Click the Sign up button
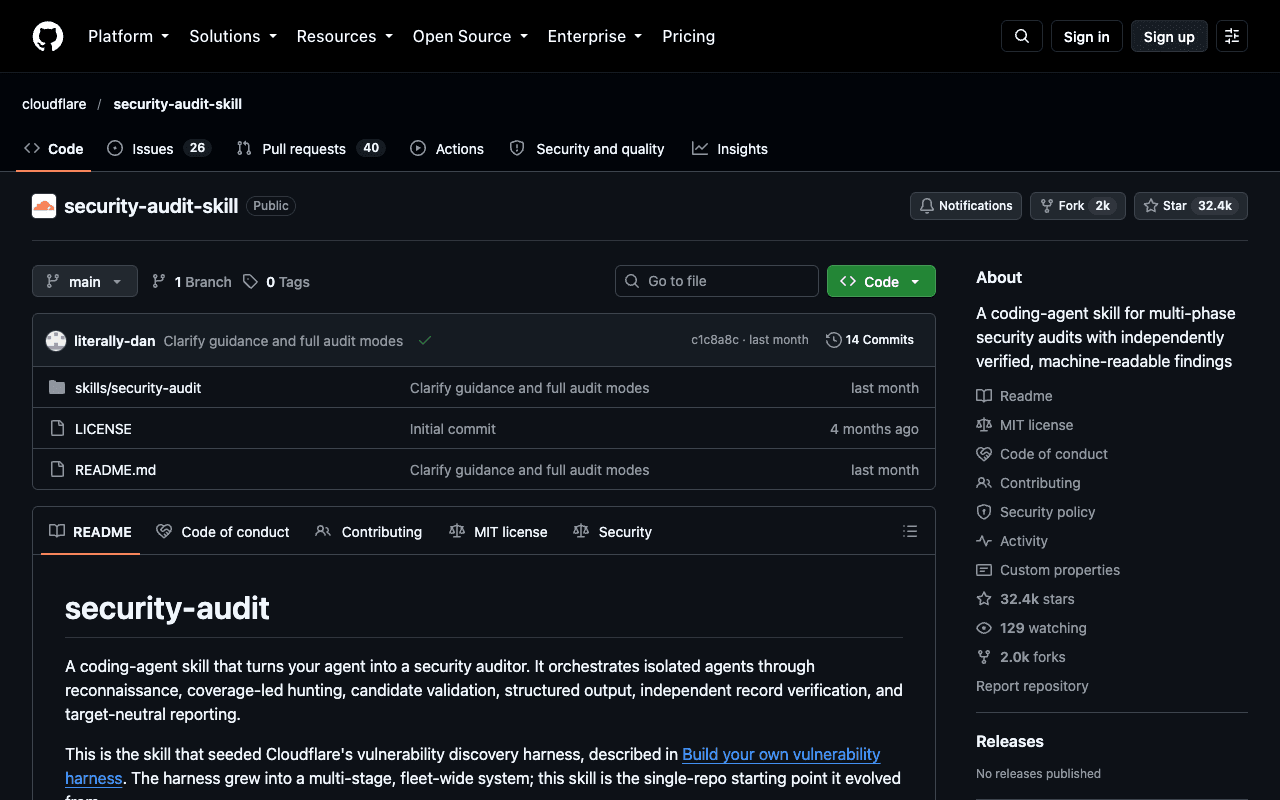The image size is (1280, 800). click(x=1169, y=36)
